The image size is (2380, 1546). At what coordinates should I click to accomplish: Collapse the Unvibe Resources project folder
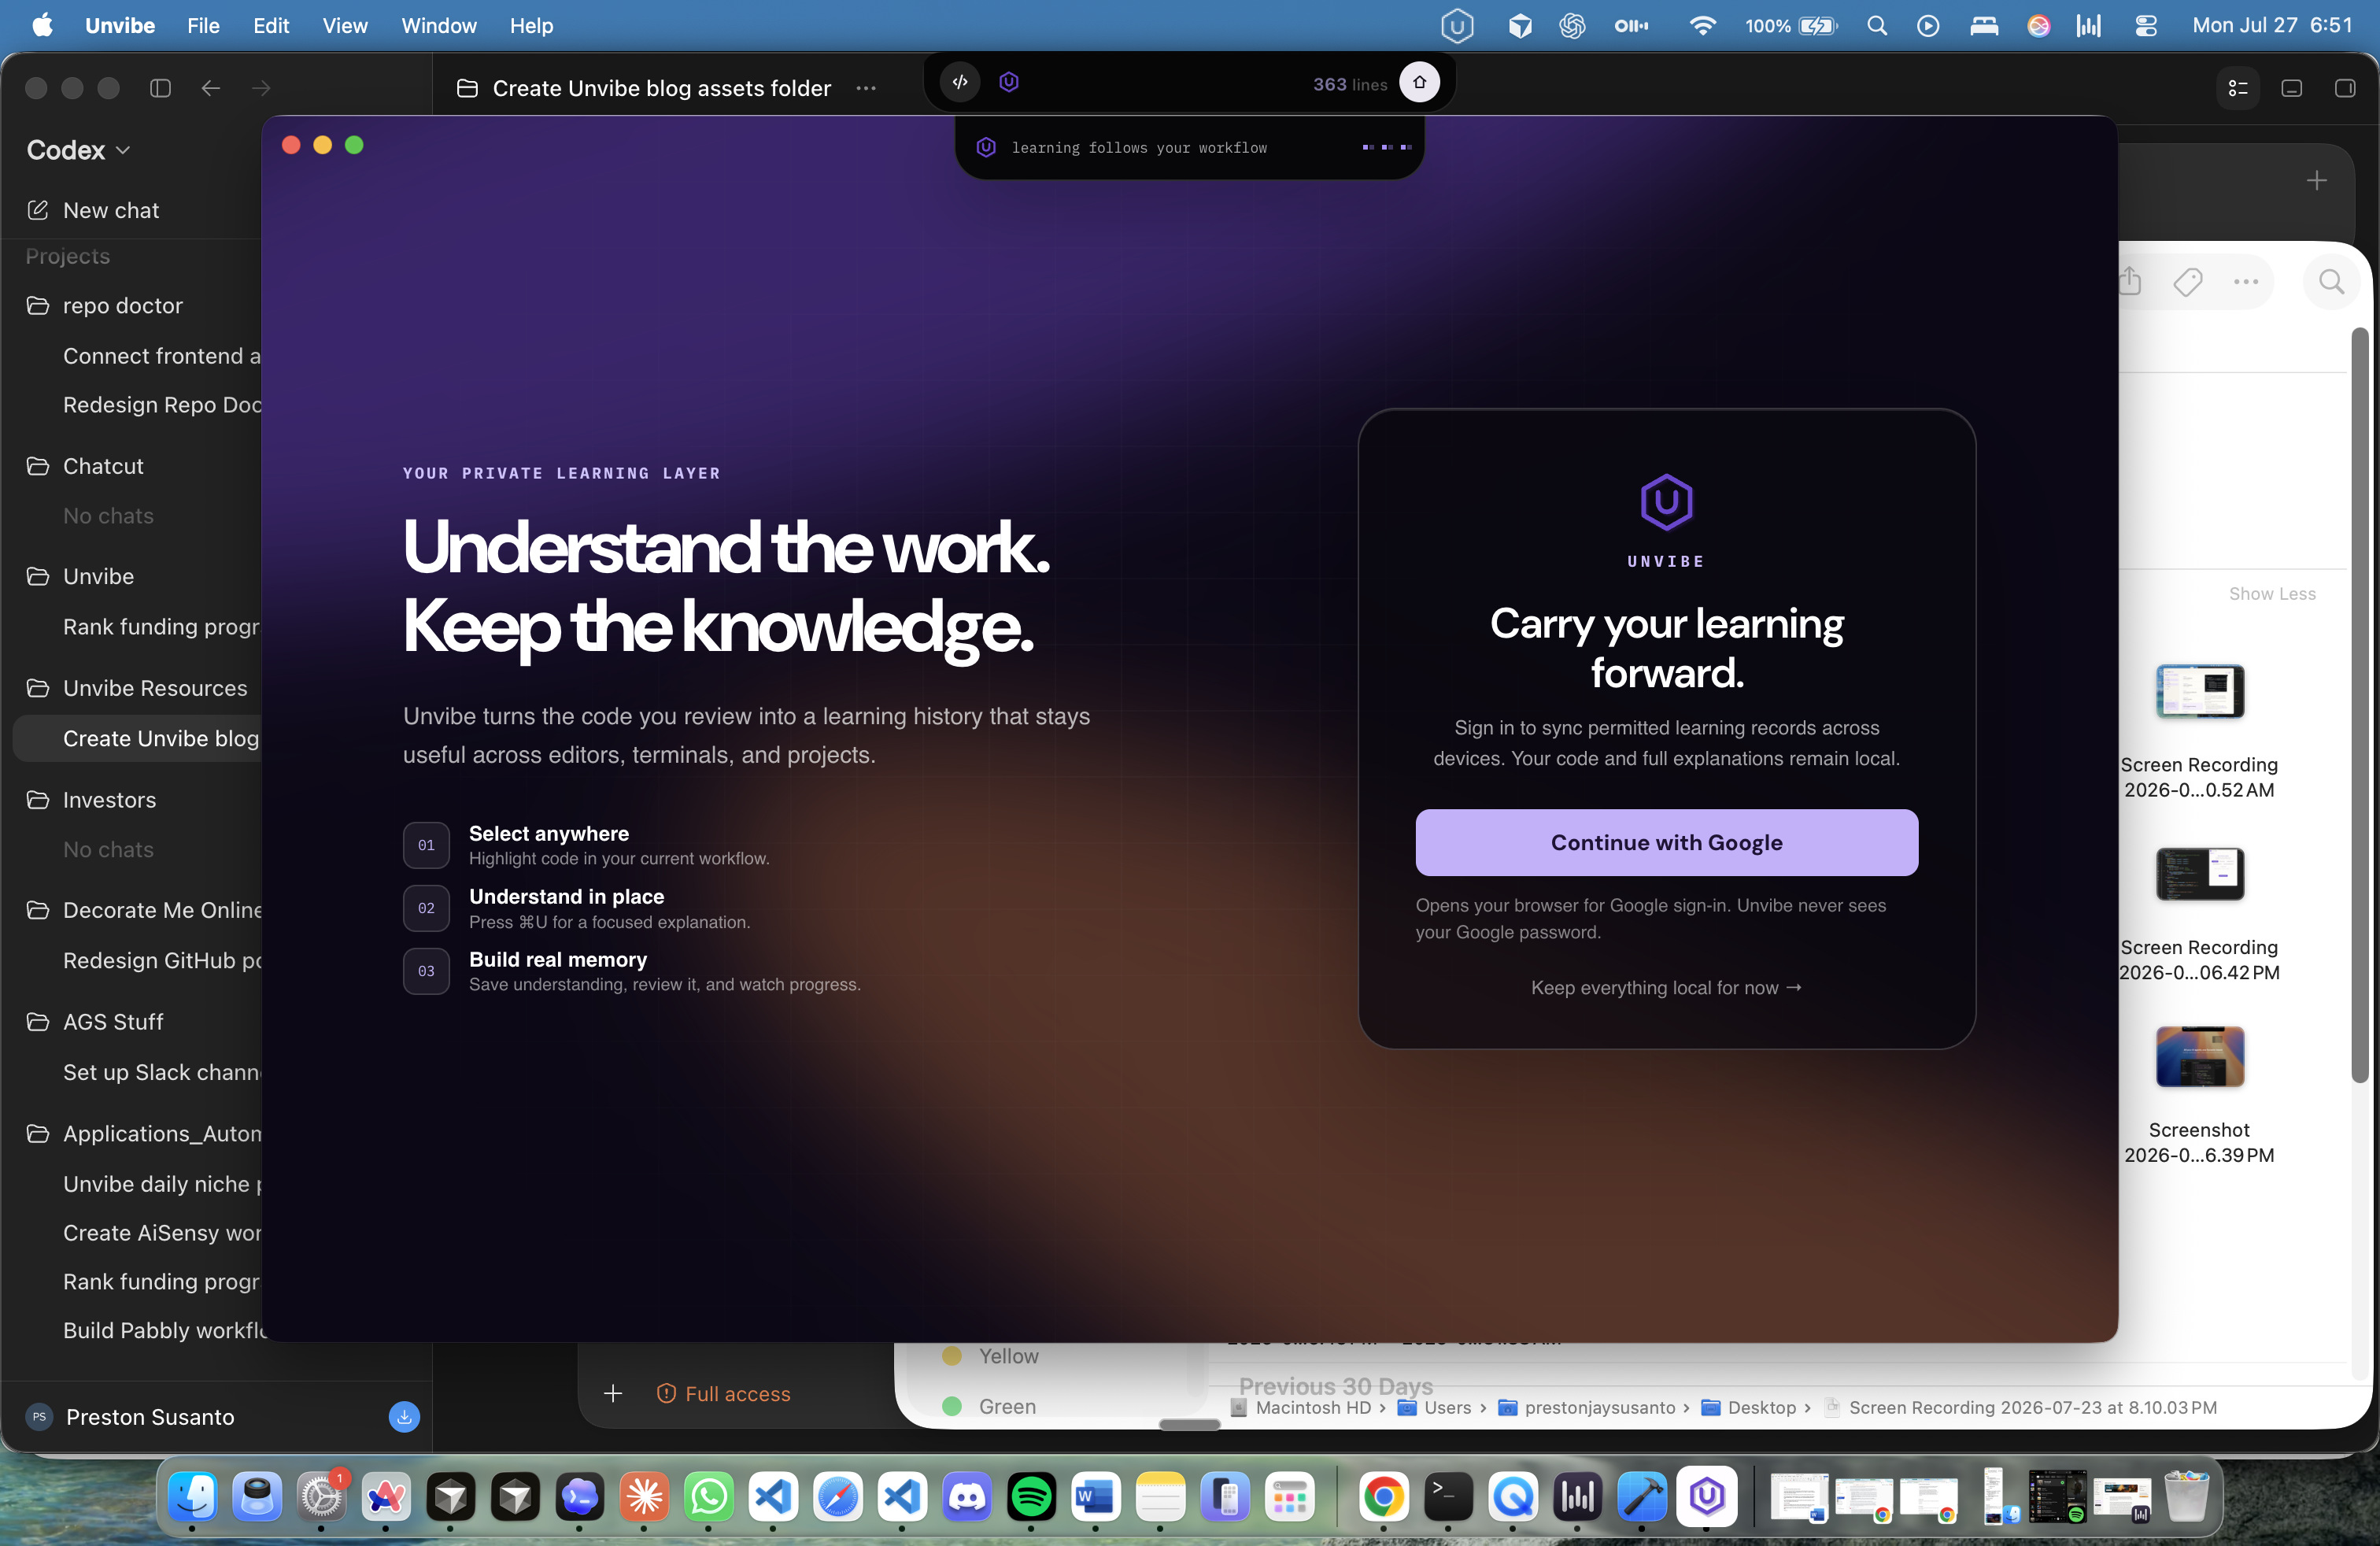38,688
